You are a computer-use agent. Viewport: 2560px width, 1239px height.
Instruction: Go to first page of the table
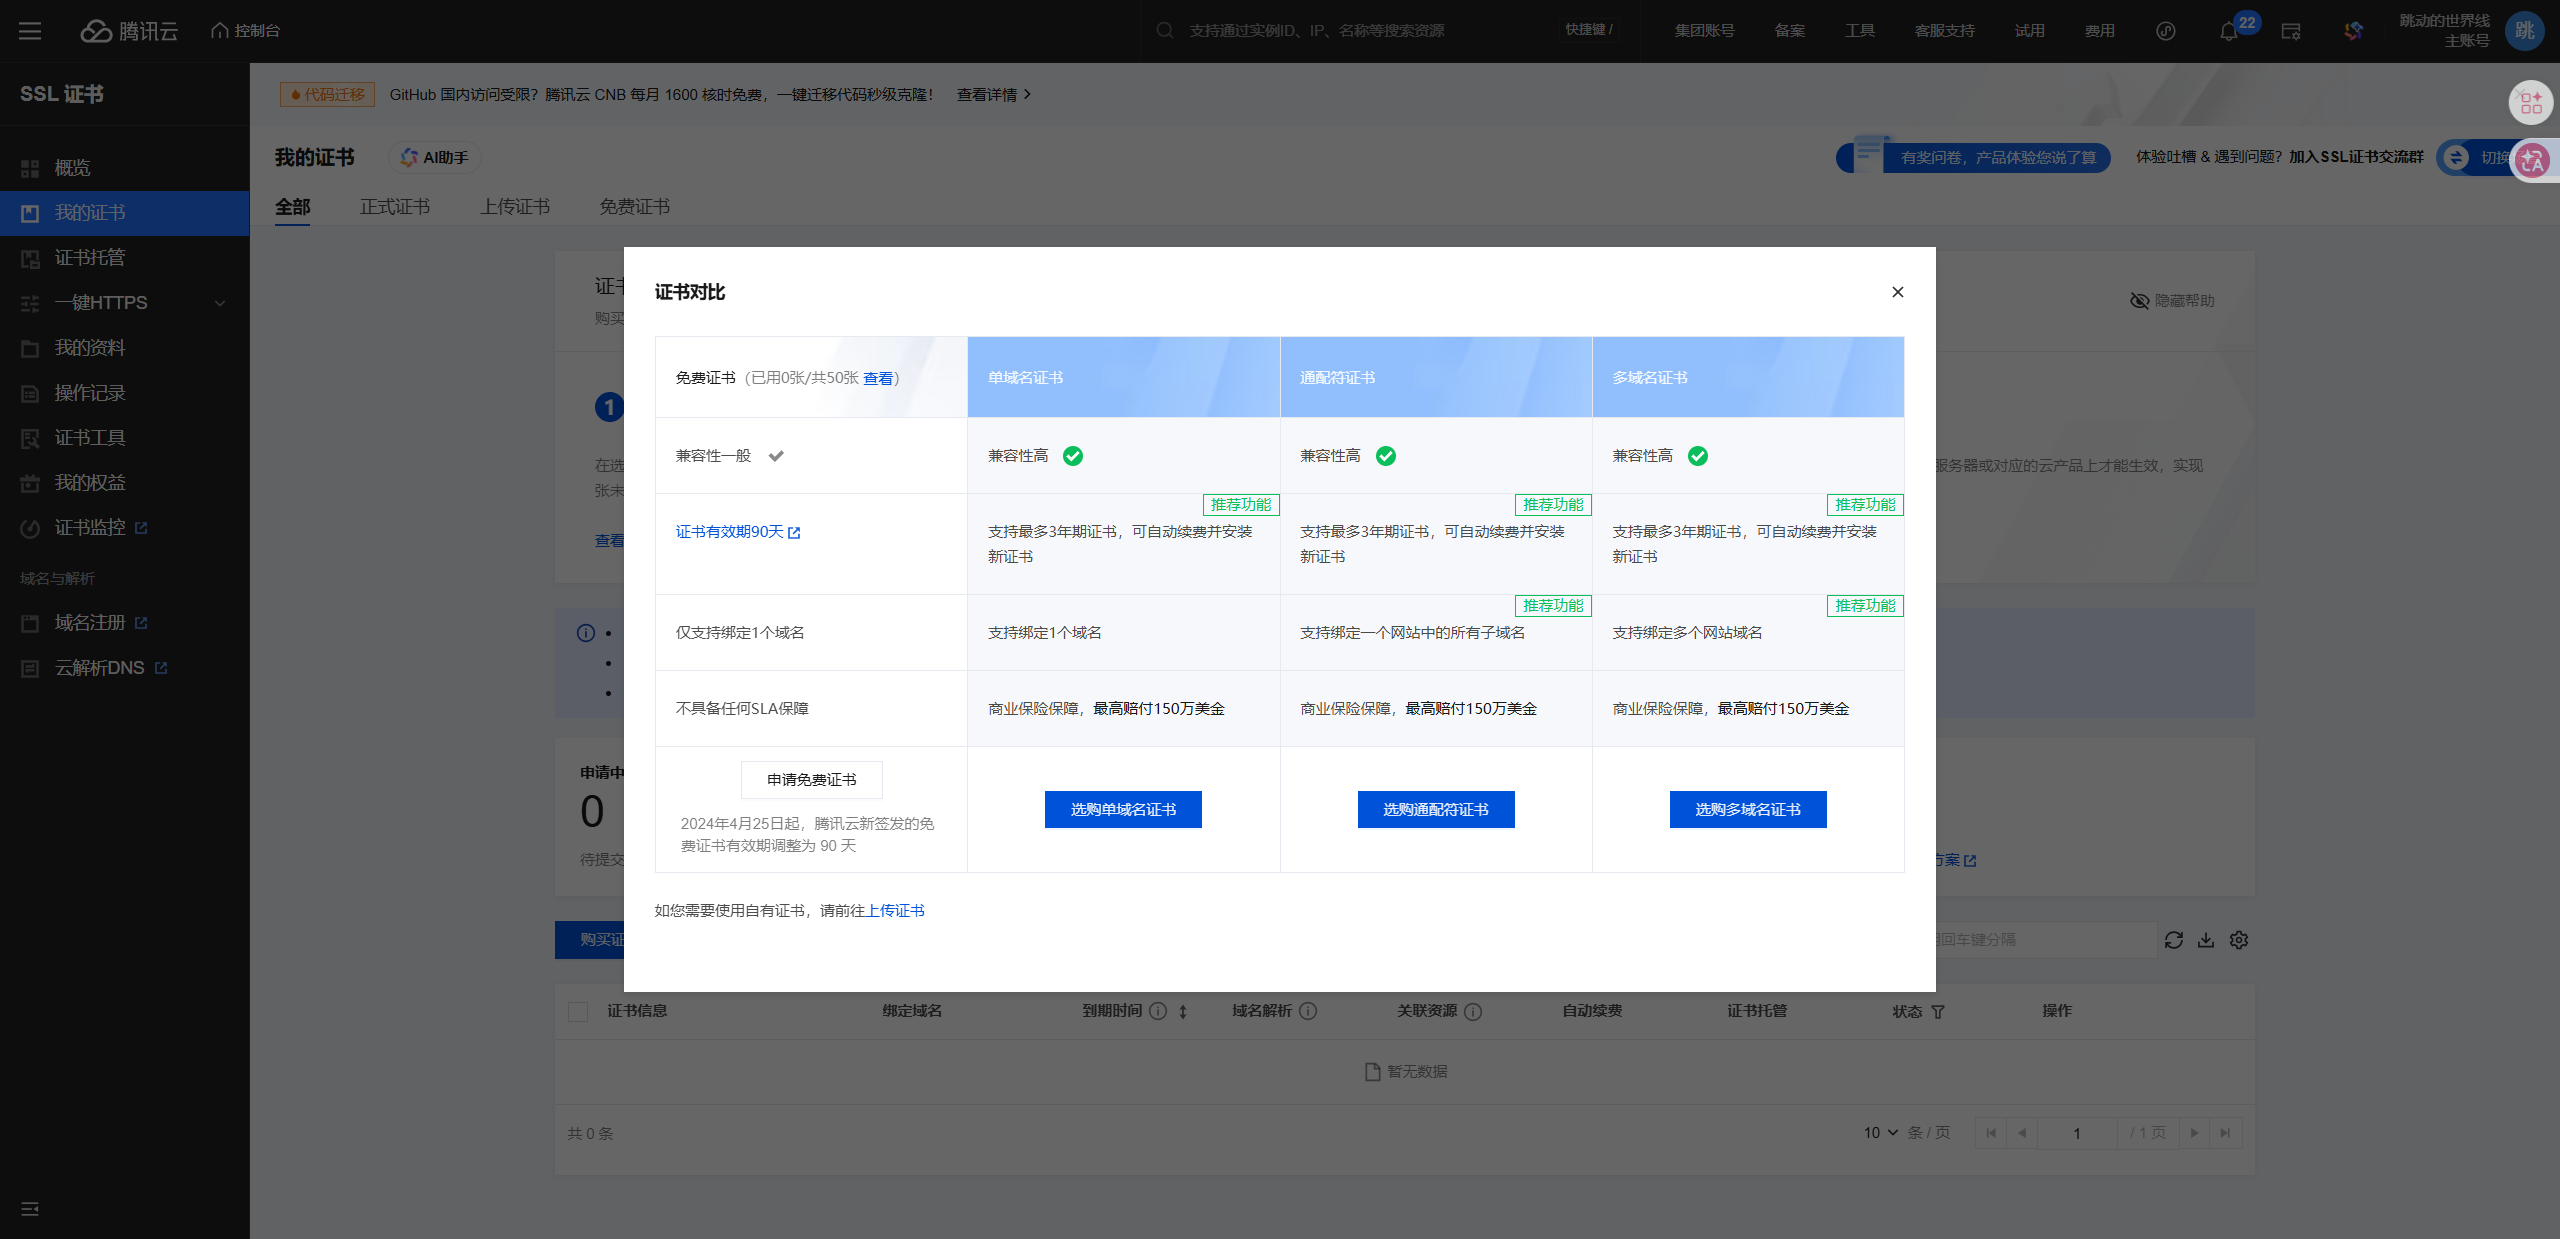pyautogui.click(x=1990, y=1133)
